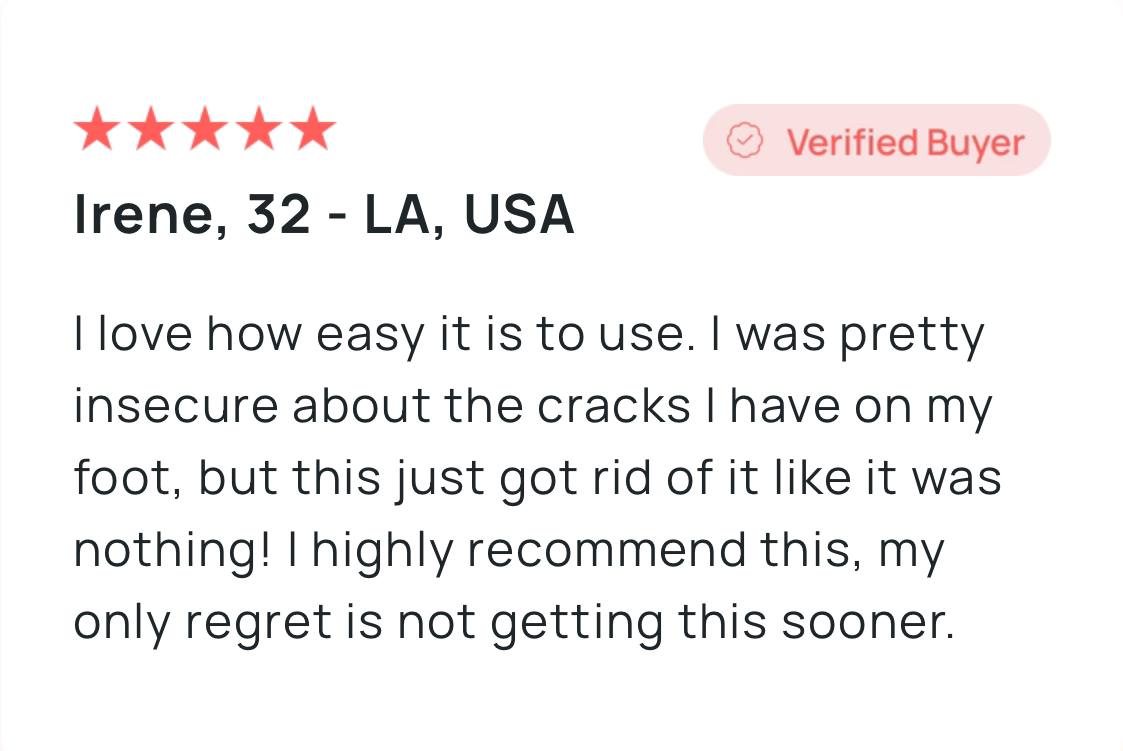Image resolution: width=1123 pixels, height=751 pixels.
Task: Click the fourth rating star
Action: [259, 128]
